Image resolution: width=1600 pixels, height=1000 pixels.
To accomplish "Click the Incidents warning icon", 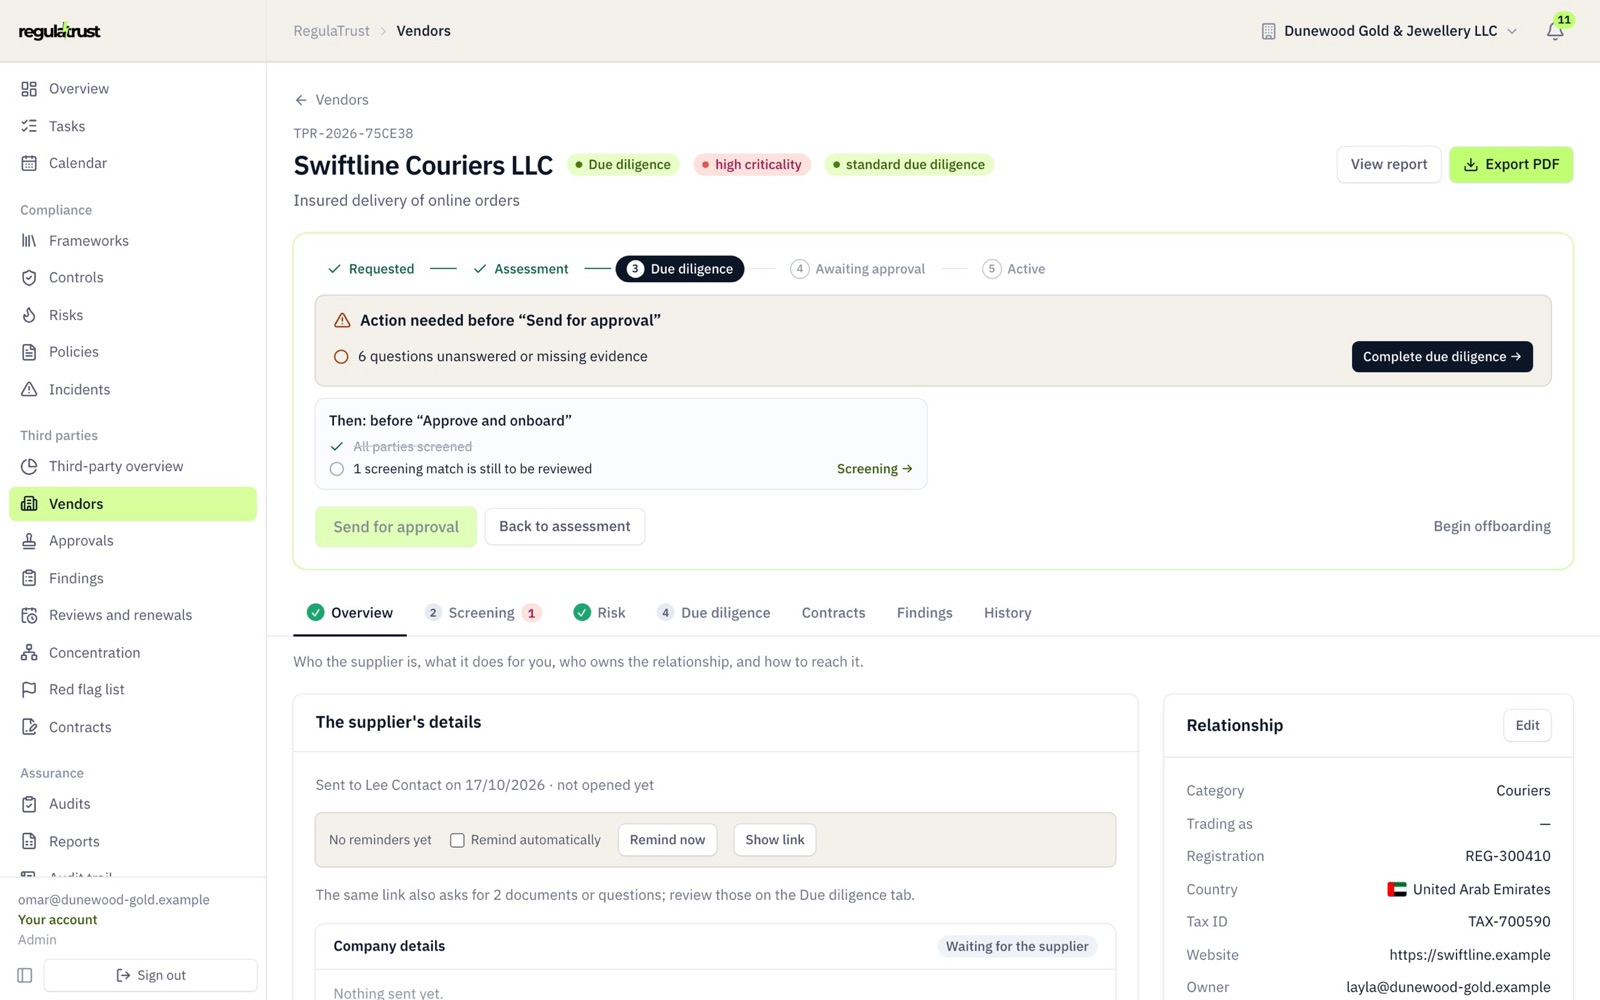I will tap(29, 389).
